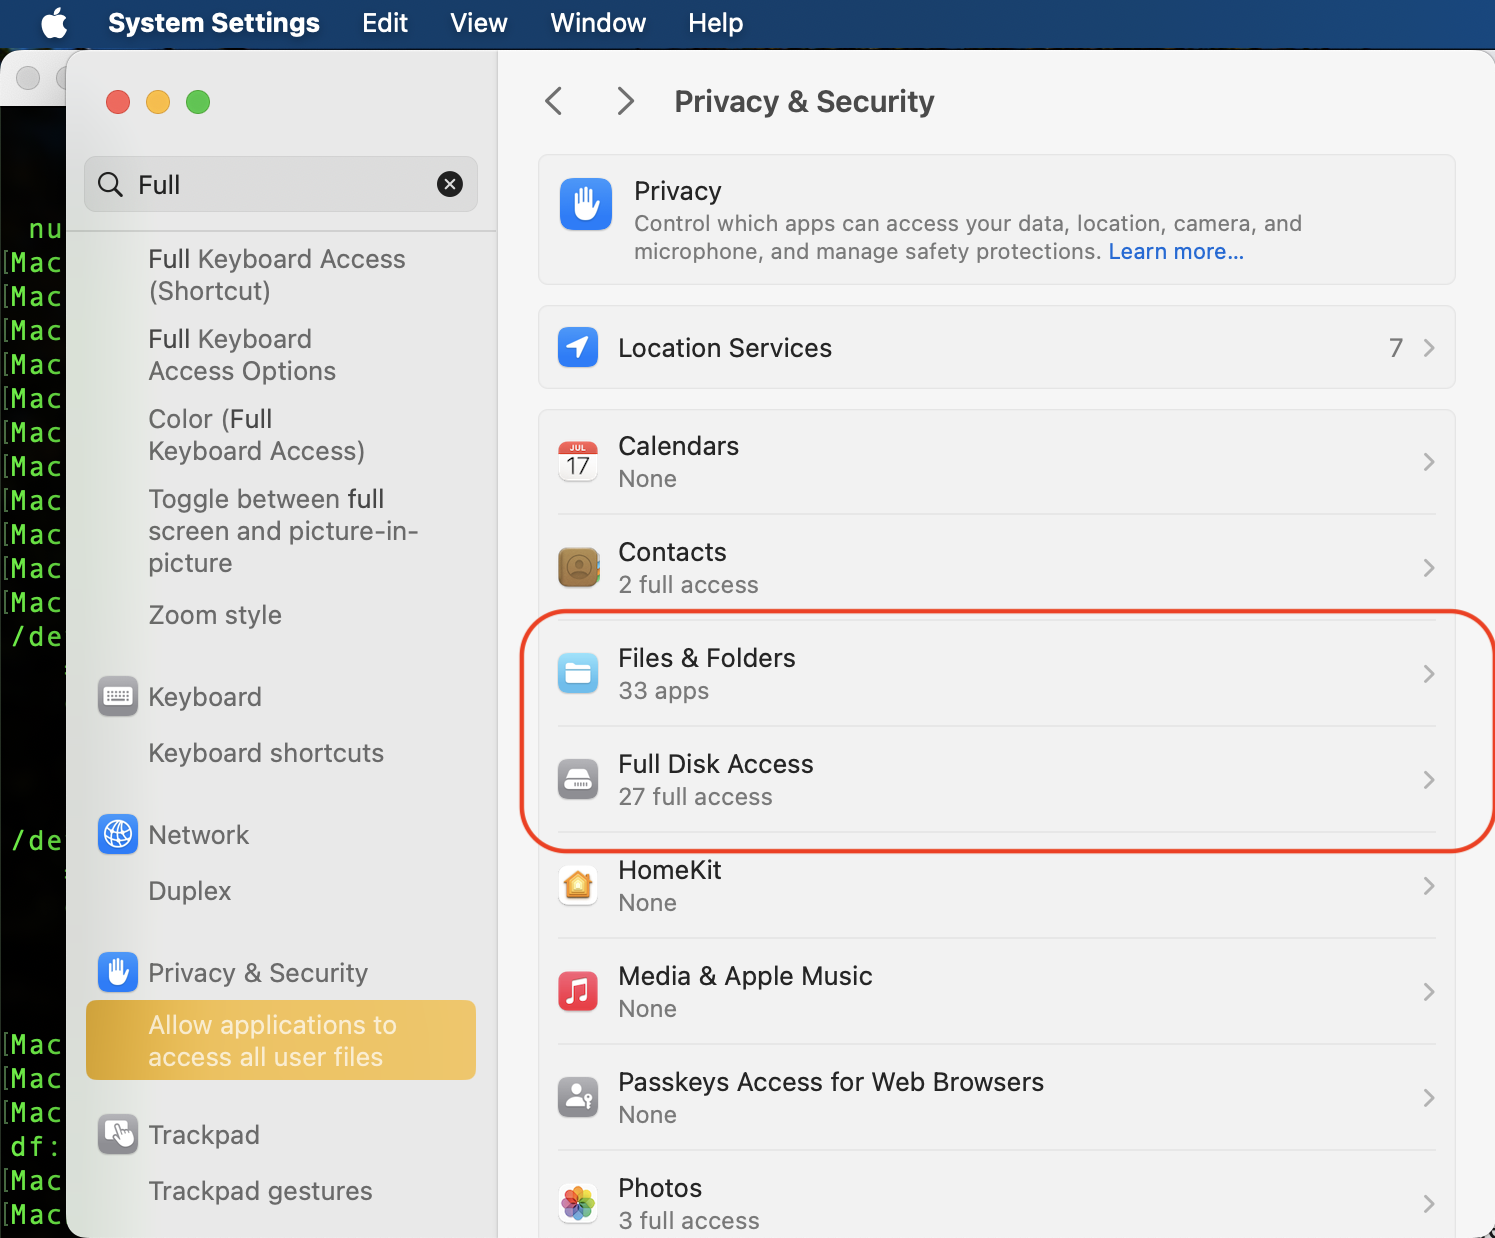Open Contacts privacy settings

click(997, 568)
